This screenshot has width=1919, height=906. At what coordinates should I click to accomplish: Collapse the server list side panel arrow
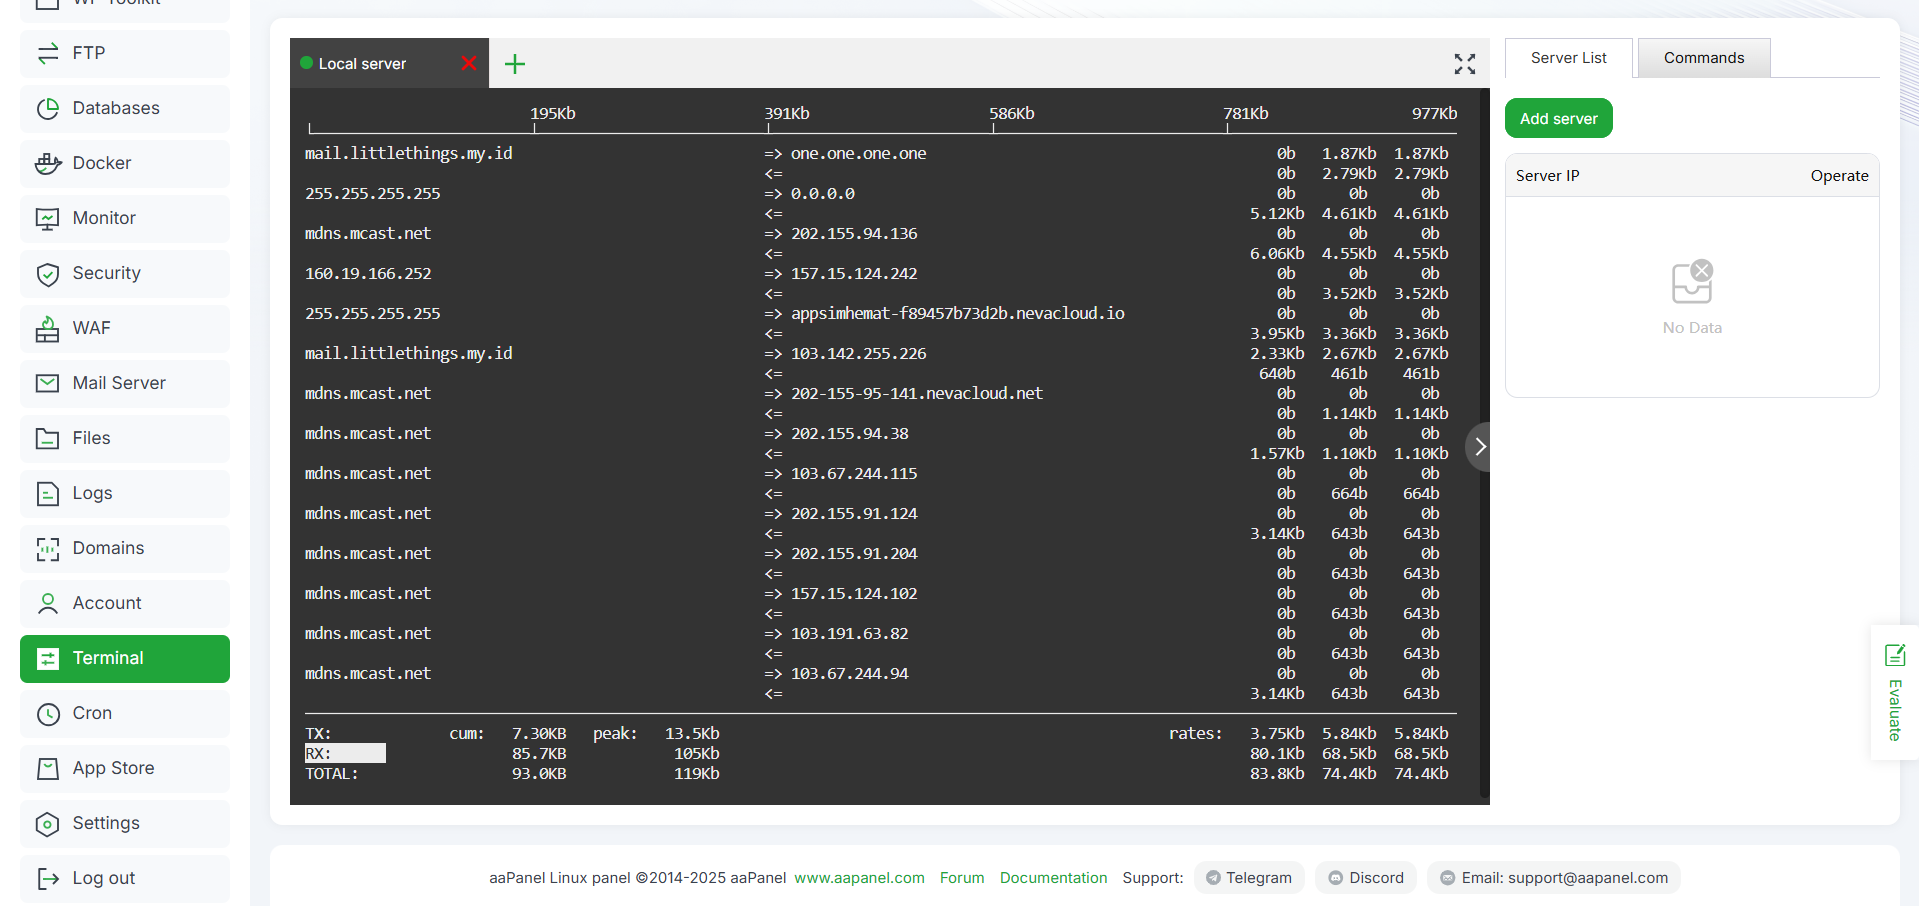click(1480, 447)
